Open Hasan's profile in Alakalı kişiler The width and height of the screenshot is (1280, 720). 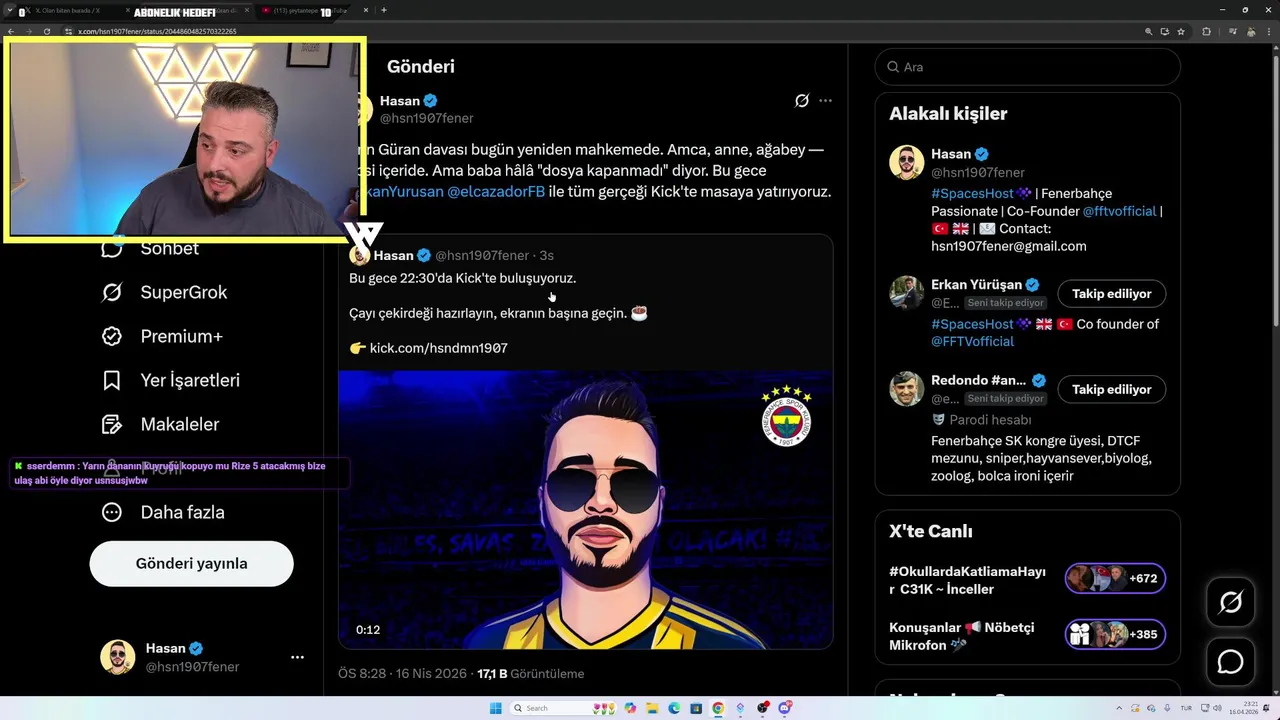pos(951,154)
